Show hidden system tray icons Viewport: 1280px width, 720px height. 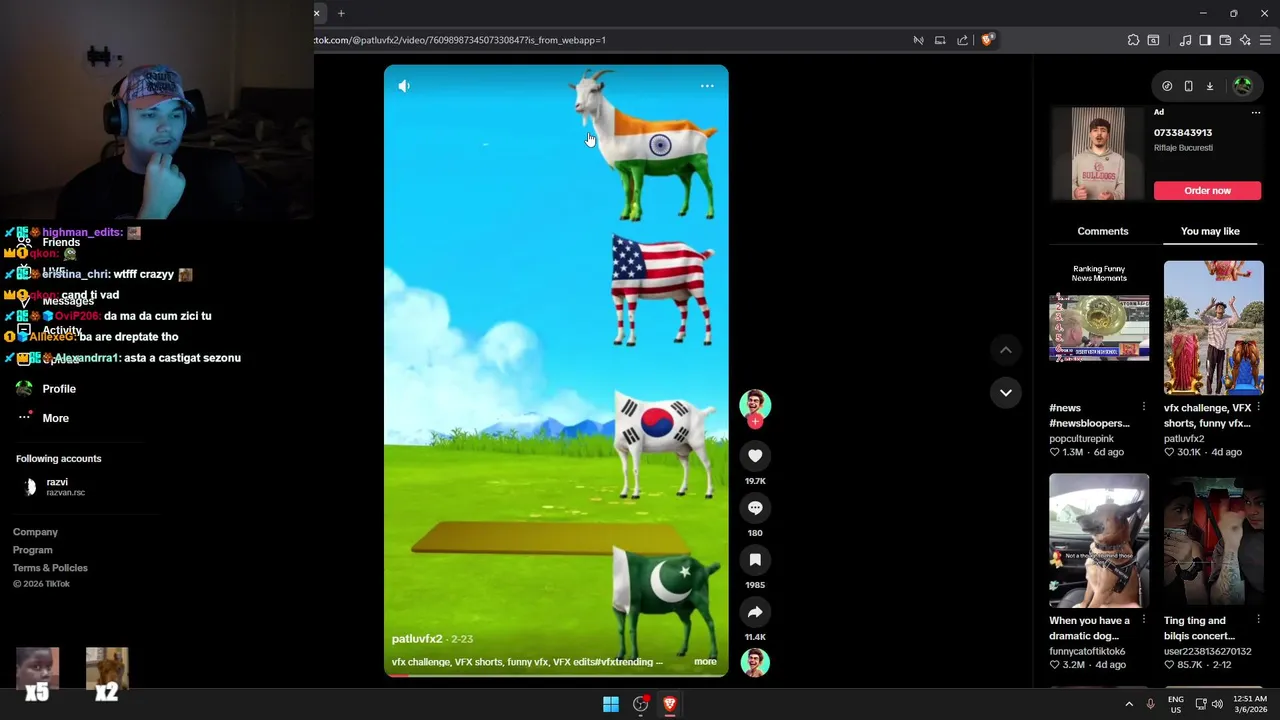click(1129, 704)
